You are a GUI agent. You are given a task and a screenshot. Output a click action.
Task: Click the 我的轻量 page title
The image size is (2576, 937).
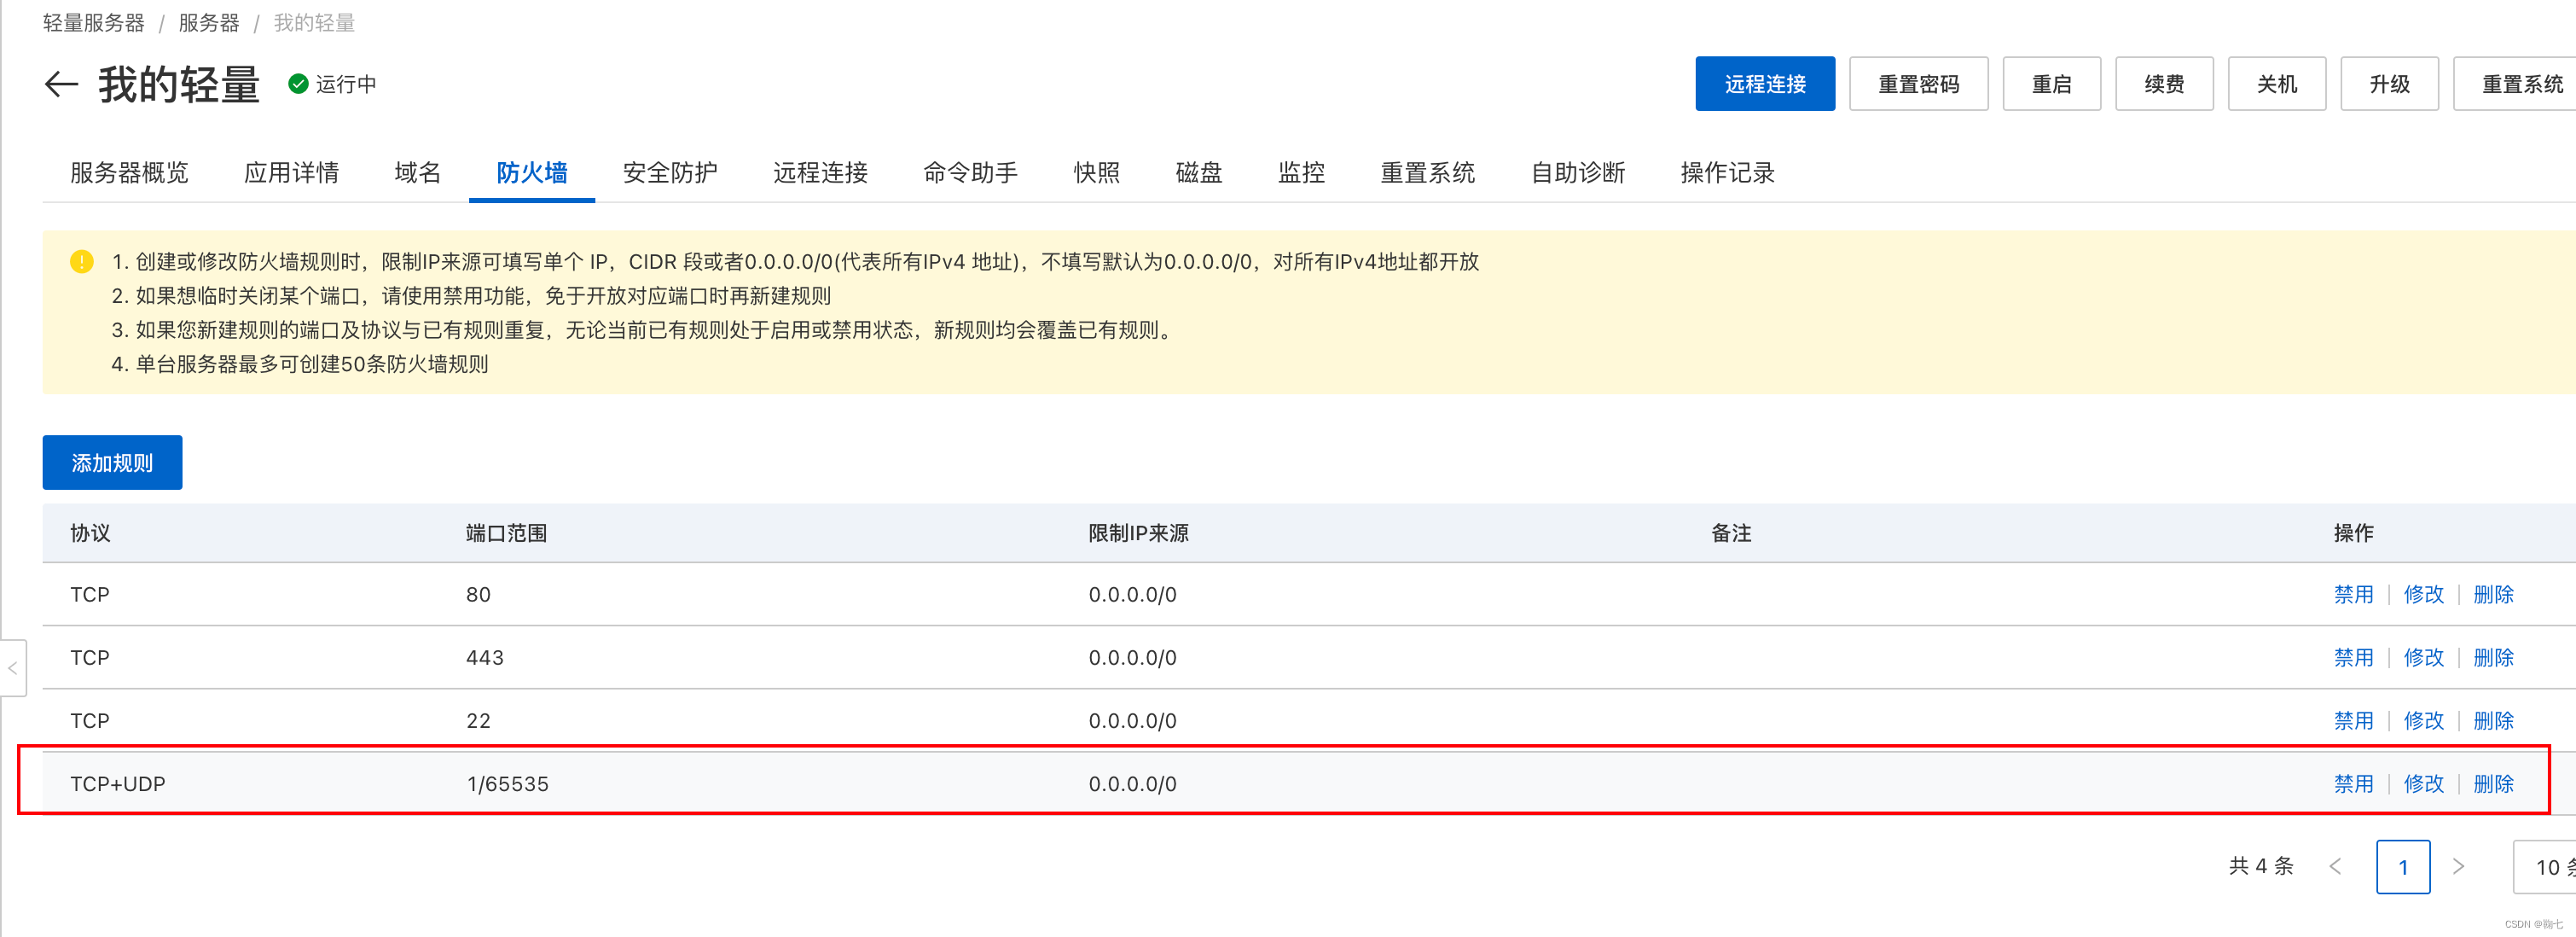[x=179, y=84]
